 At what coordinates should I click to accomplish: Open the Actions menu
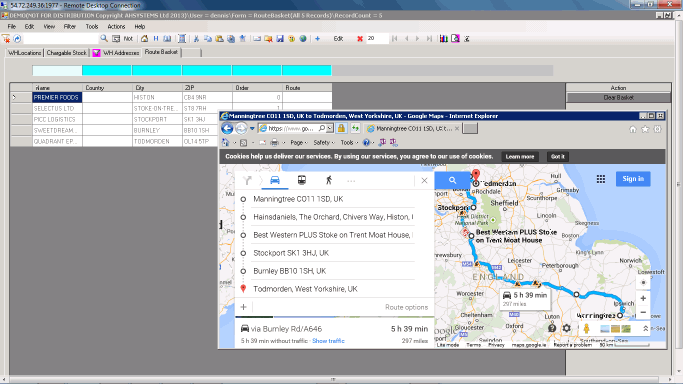click(116, 27)
